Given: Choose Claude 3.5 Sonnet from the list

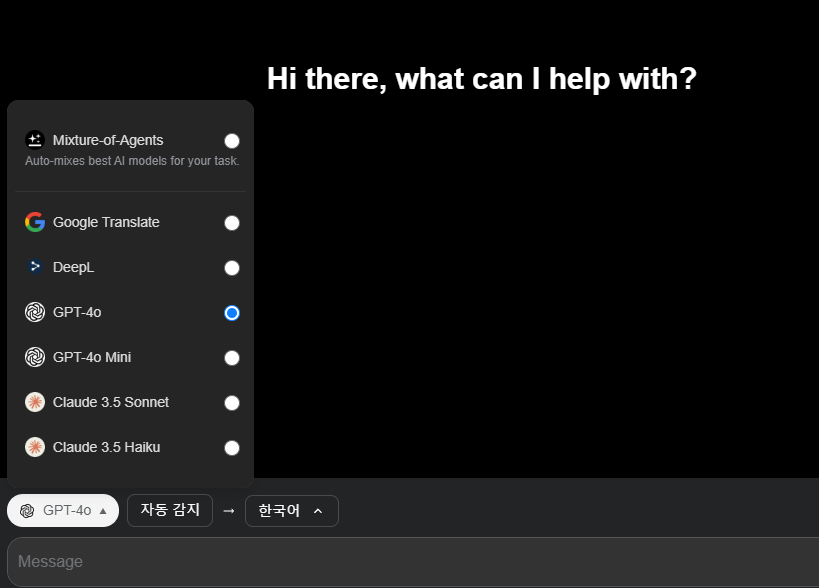Looking at the screenshot, I should click(x=111, y=402).
